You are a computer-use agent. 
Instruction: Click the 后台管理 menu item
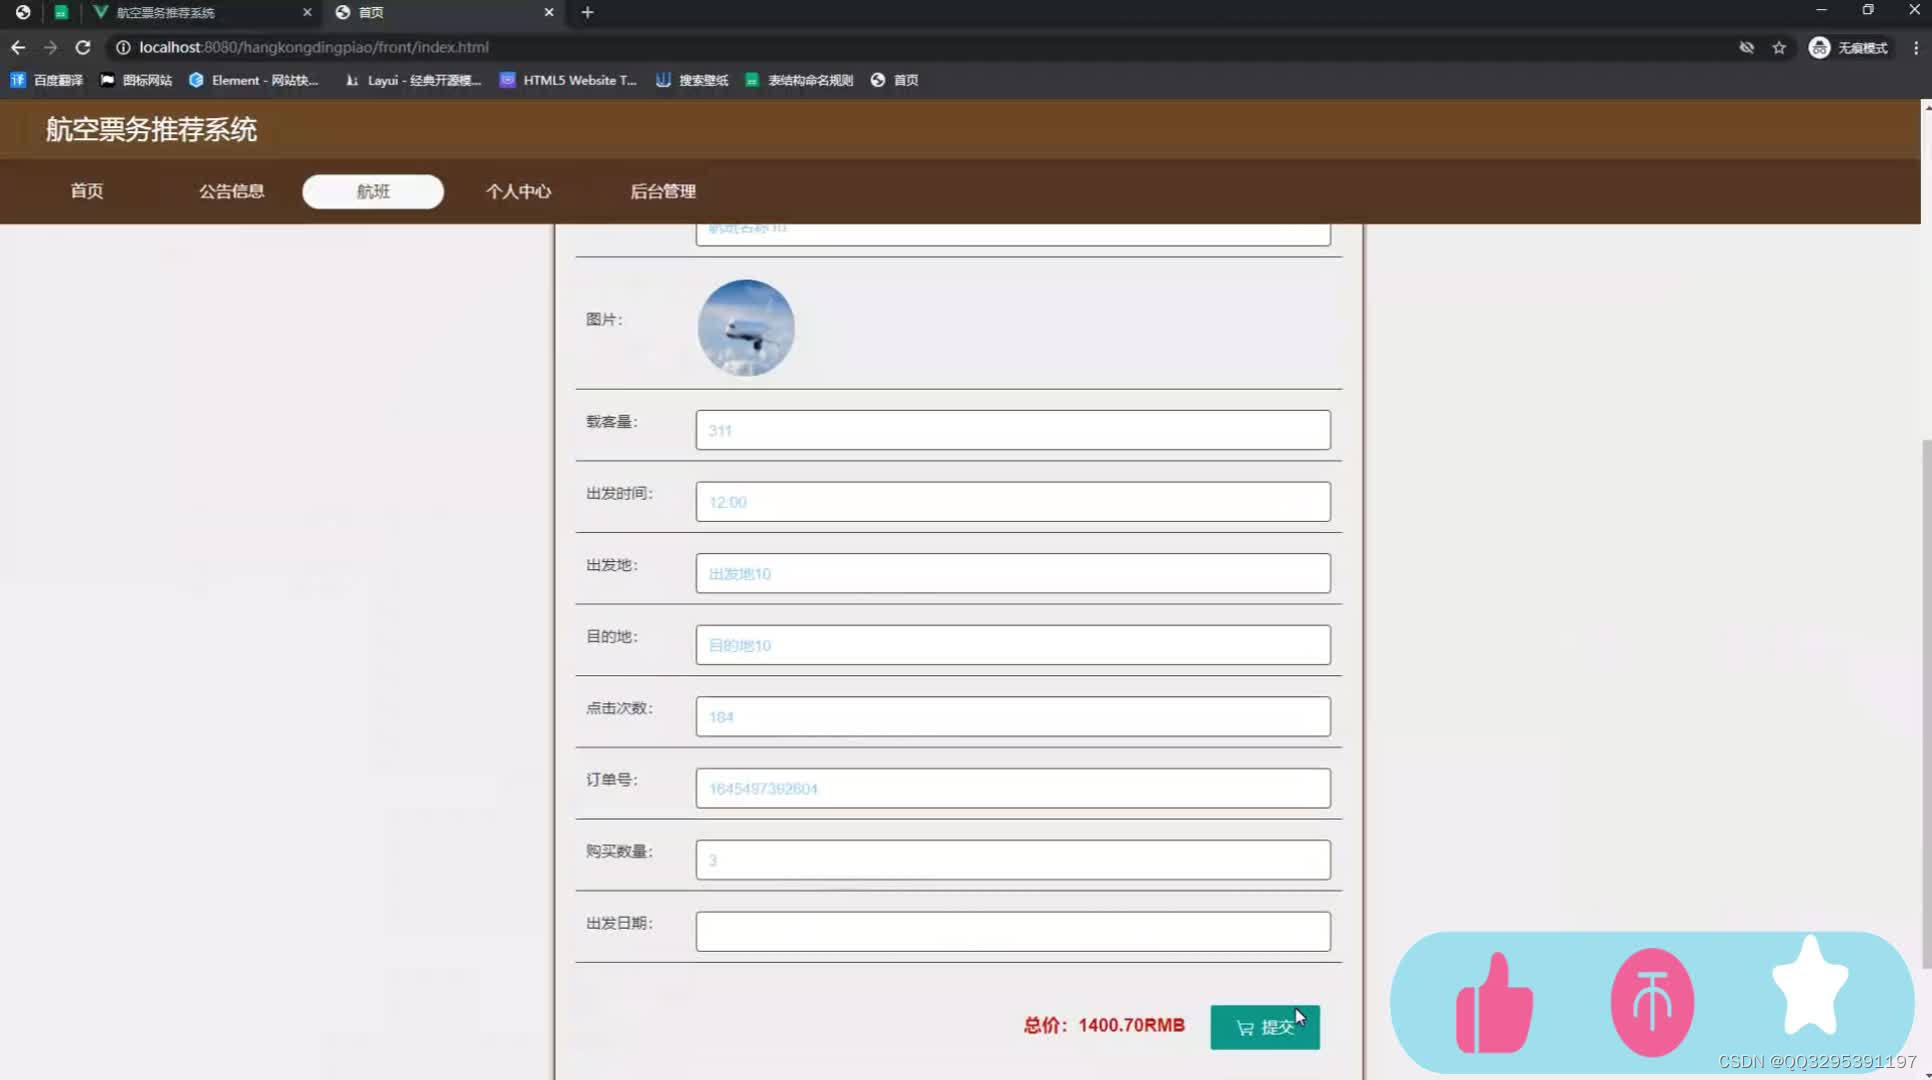tap(663, 191)
